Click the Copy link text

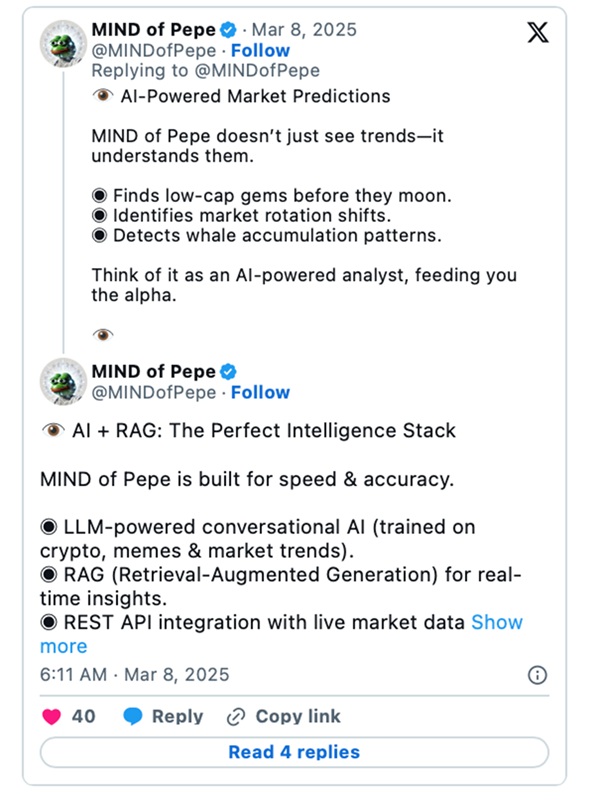298,716
